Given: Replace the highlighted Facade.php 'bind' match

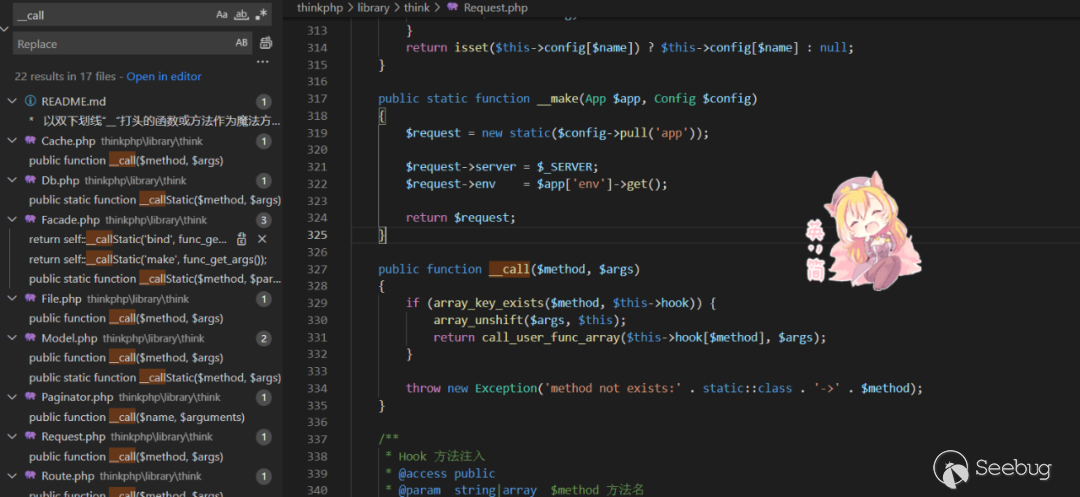Looking at the screenshot, I should coord(241,239).
